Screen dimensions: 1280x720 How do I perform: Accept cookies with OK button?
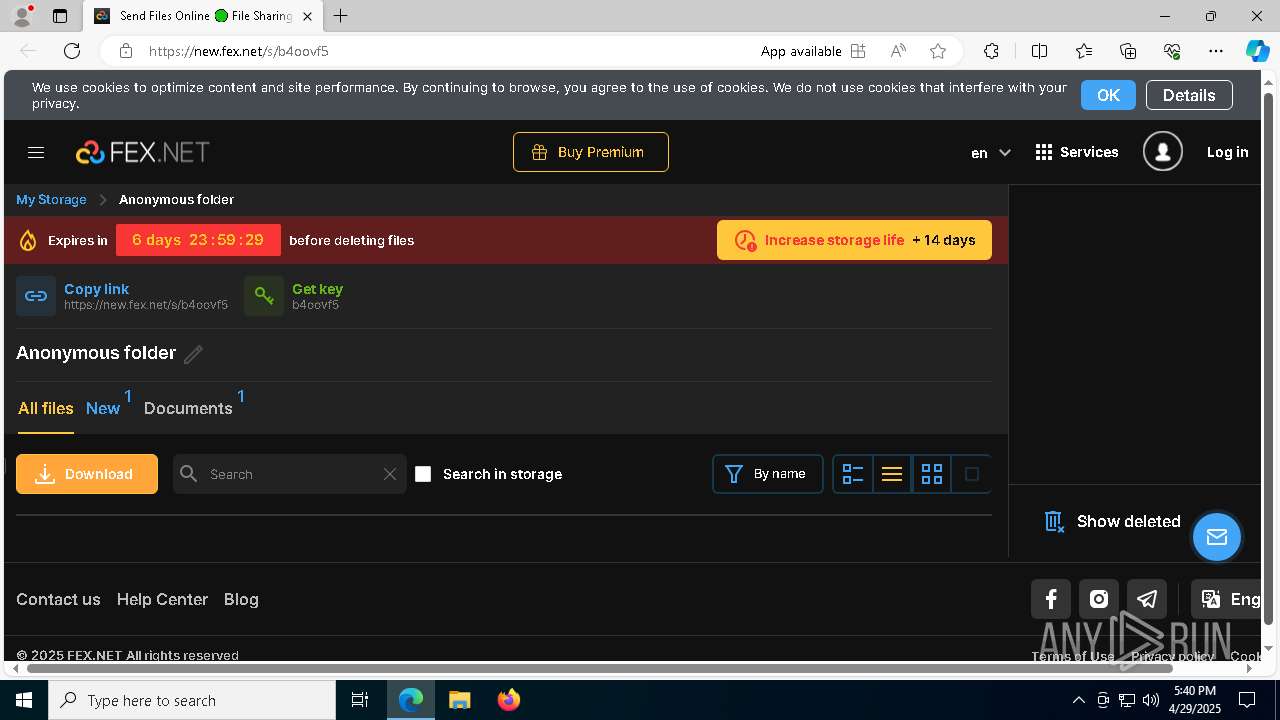point(1108,95)
